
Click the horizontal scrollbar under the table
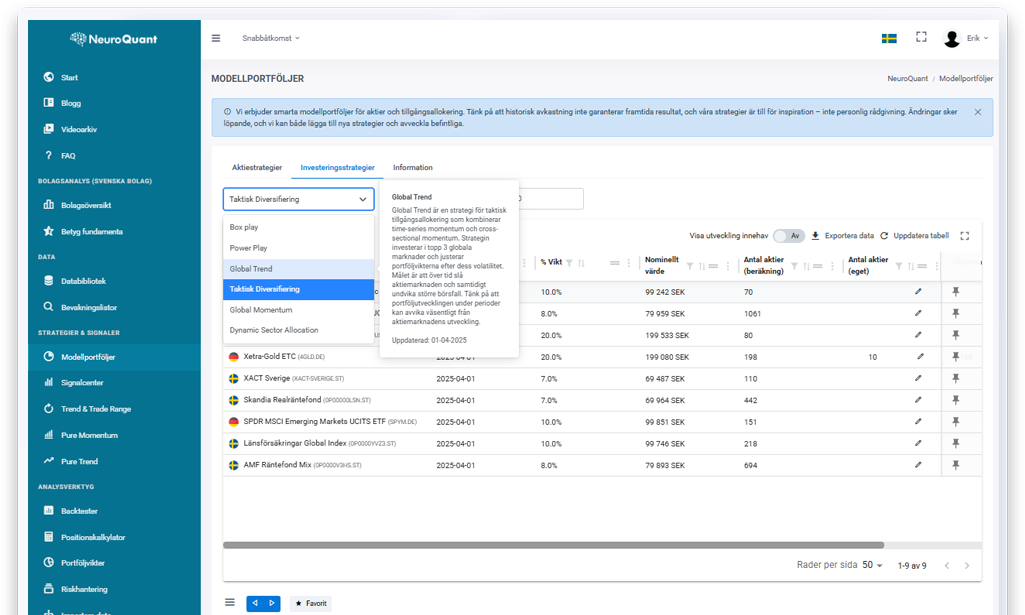point(540,545)
